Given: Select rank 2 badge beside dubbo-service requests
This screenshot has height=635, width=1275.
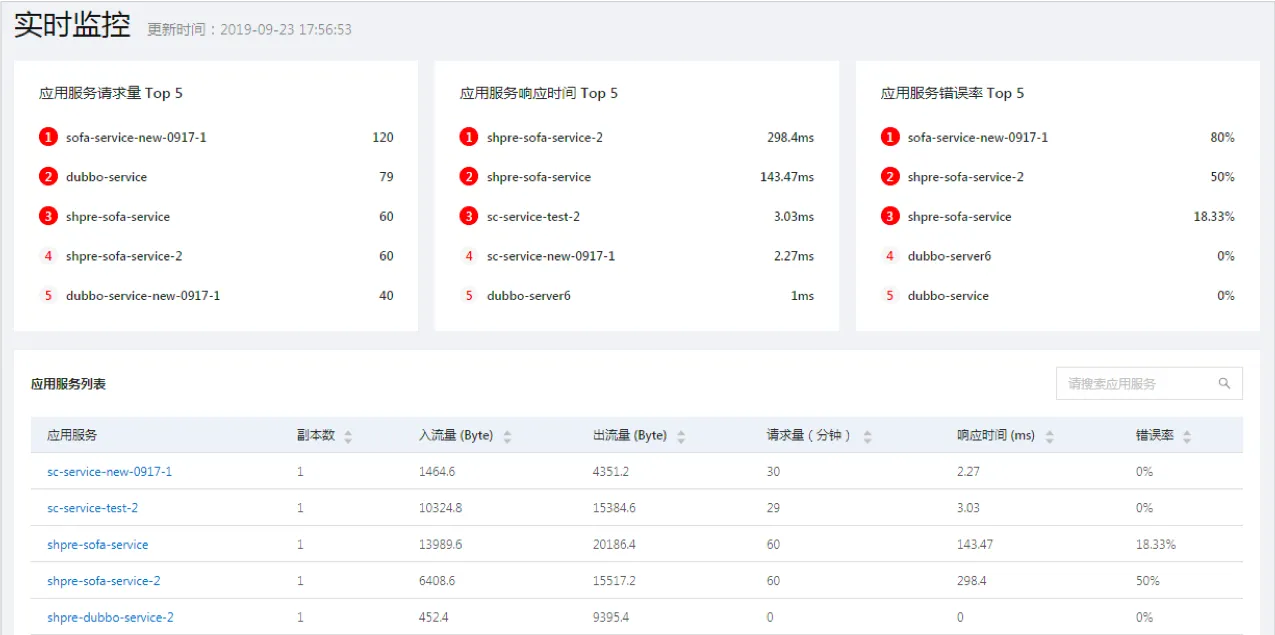Looking at the screenshot, I should point(48,176).
